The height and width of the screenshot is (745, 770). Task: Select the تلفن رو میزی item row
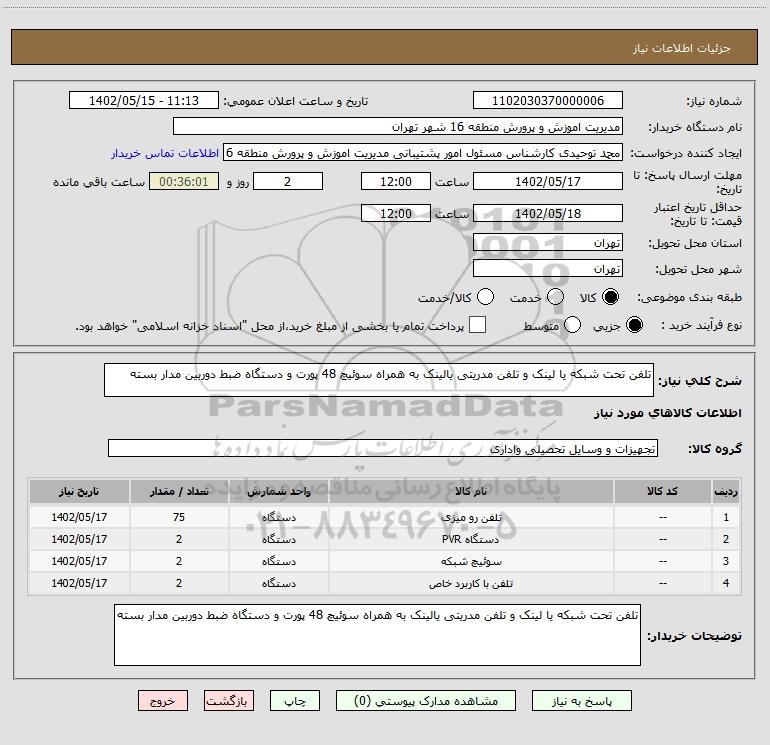[385, 517]
